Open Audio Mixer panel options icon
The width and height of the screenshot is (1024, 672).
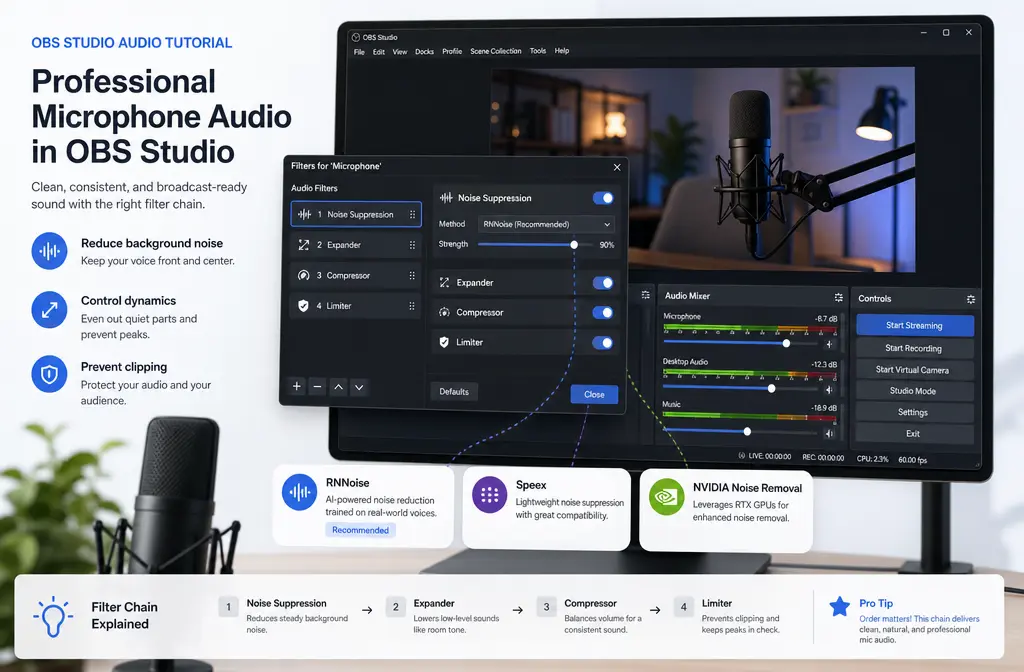(839, 297)
